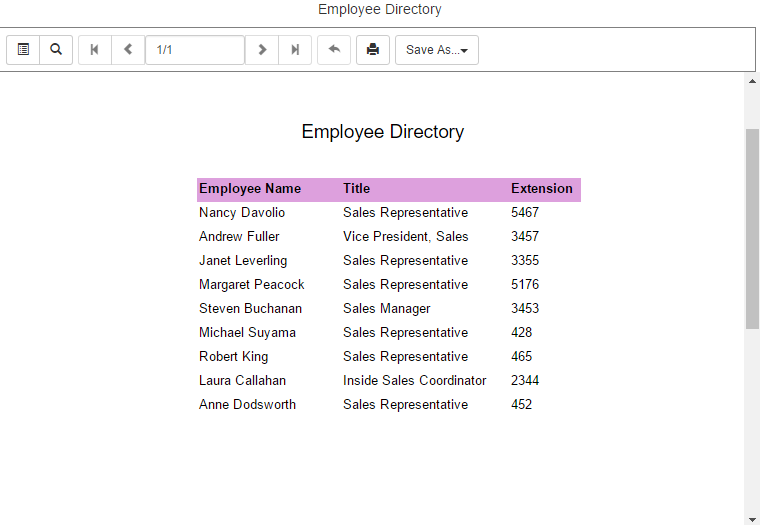
Task: Open the search magnifier tool
Action: click(x=56, y=49)
